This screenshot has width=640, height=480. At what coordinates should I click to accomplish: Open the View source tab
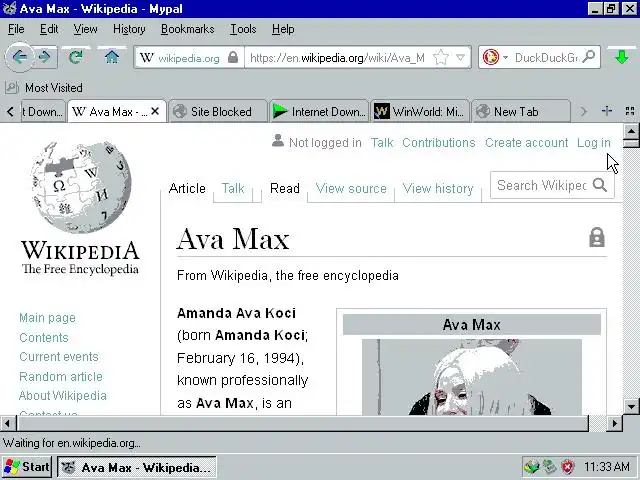(351, 188)
